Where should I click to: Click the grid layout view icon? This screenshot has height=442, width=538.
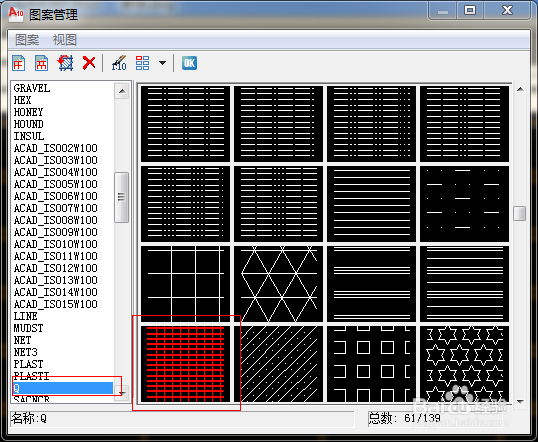pos(142,63)
